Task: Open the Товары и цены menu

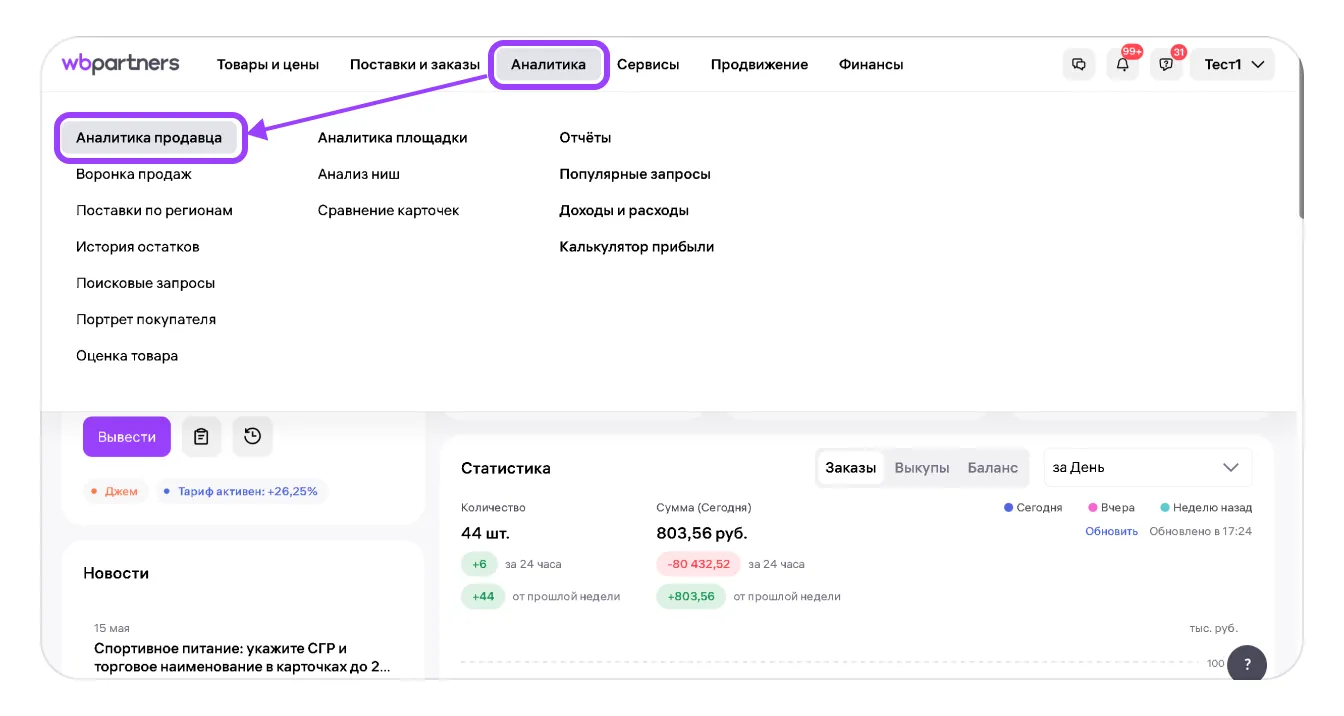Action: point(268,65)
